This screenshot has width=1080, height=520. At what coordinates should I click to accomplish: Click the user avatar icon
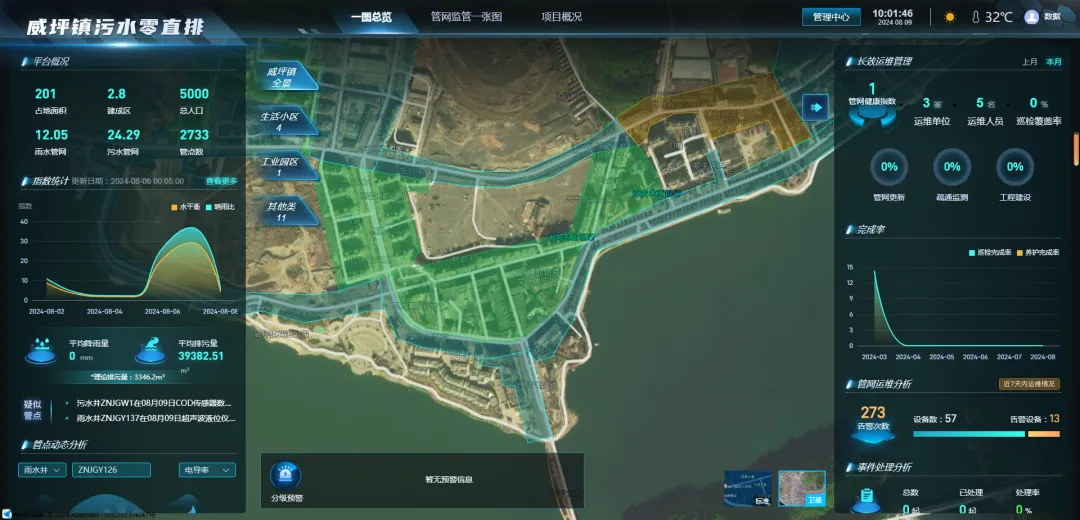click(1031, 17)
